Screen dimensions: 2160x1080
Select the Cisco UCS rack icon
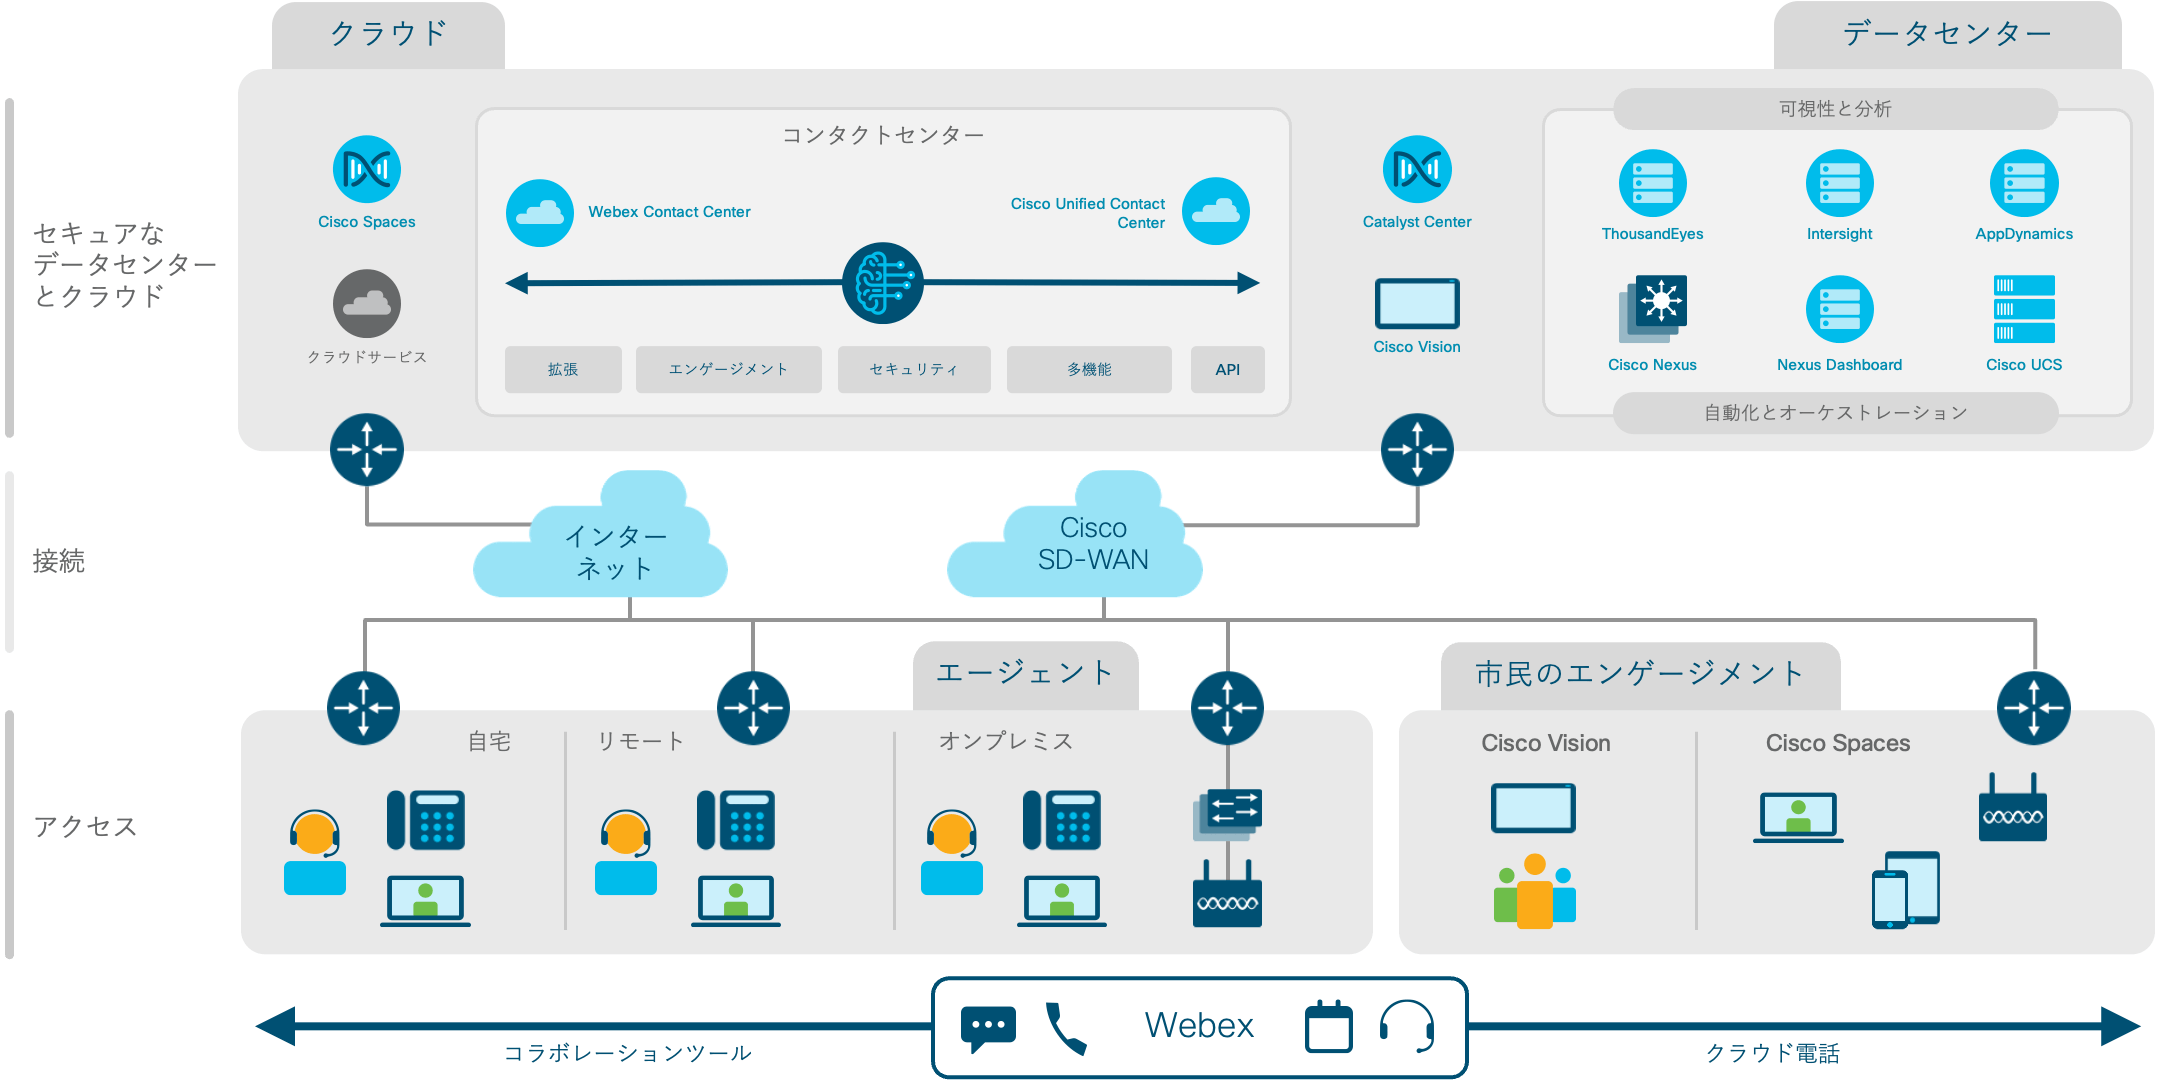(2024, 309)
